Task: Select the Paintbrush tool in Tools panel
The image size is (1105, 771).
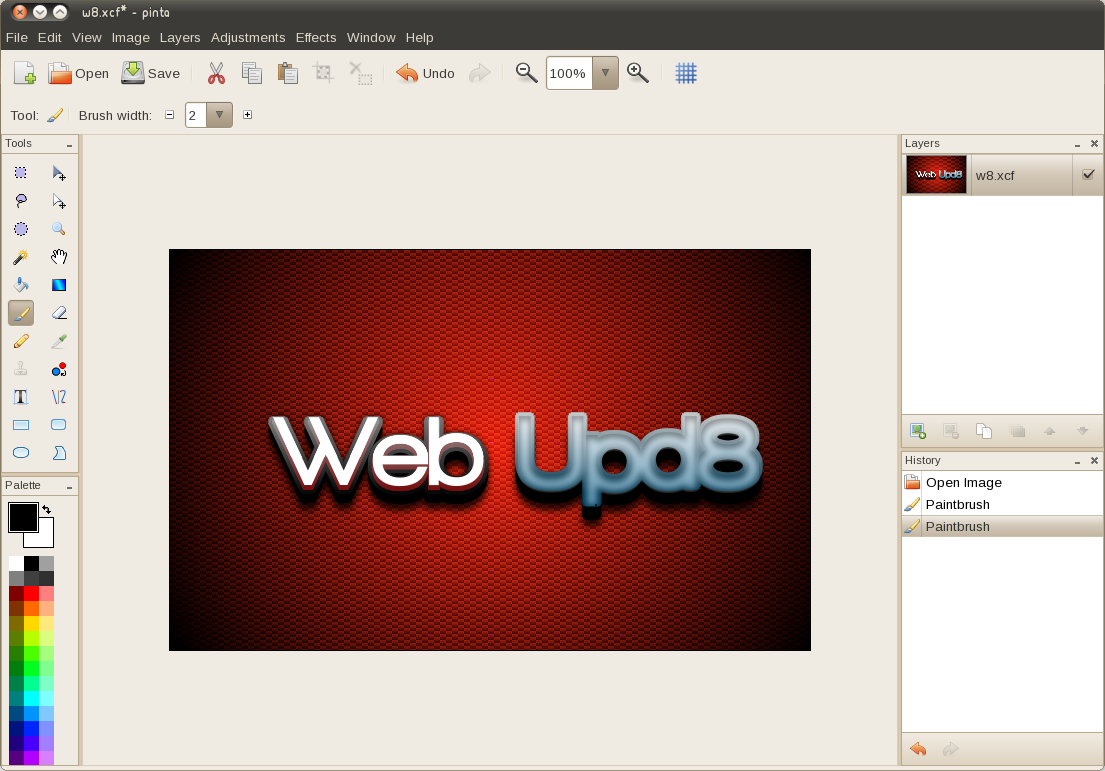Action: coord(21,313)
